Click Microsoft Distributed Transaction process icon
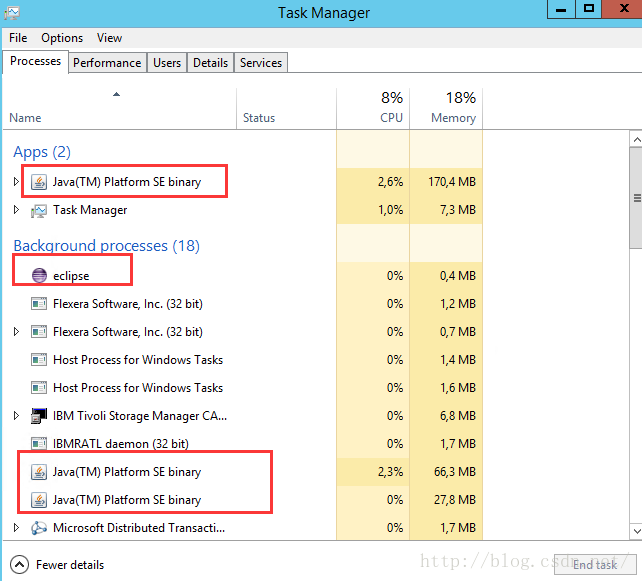This screenshot has height=581, width=642. 39,528
